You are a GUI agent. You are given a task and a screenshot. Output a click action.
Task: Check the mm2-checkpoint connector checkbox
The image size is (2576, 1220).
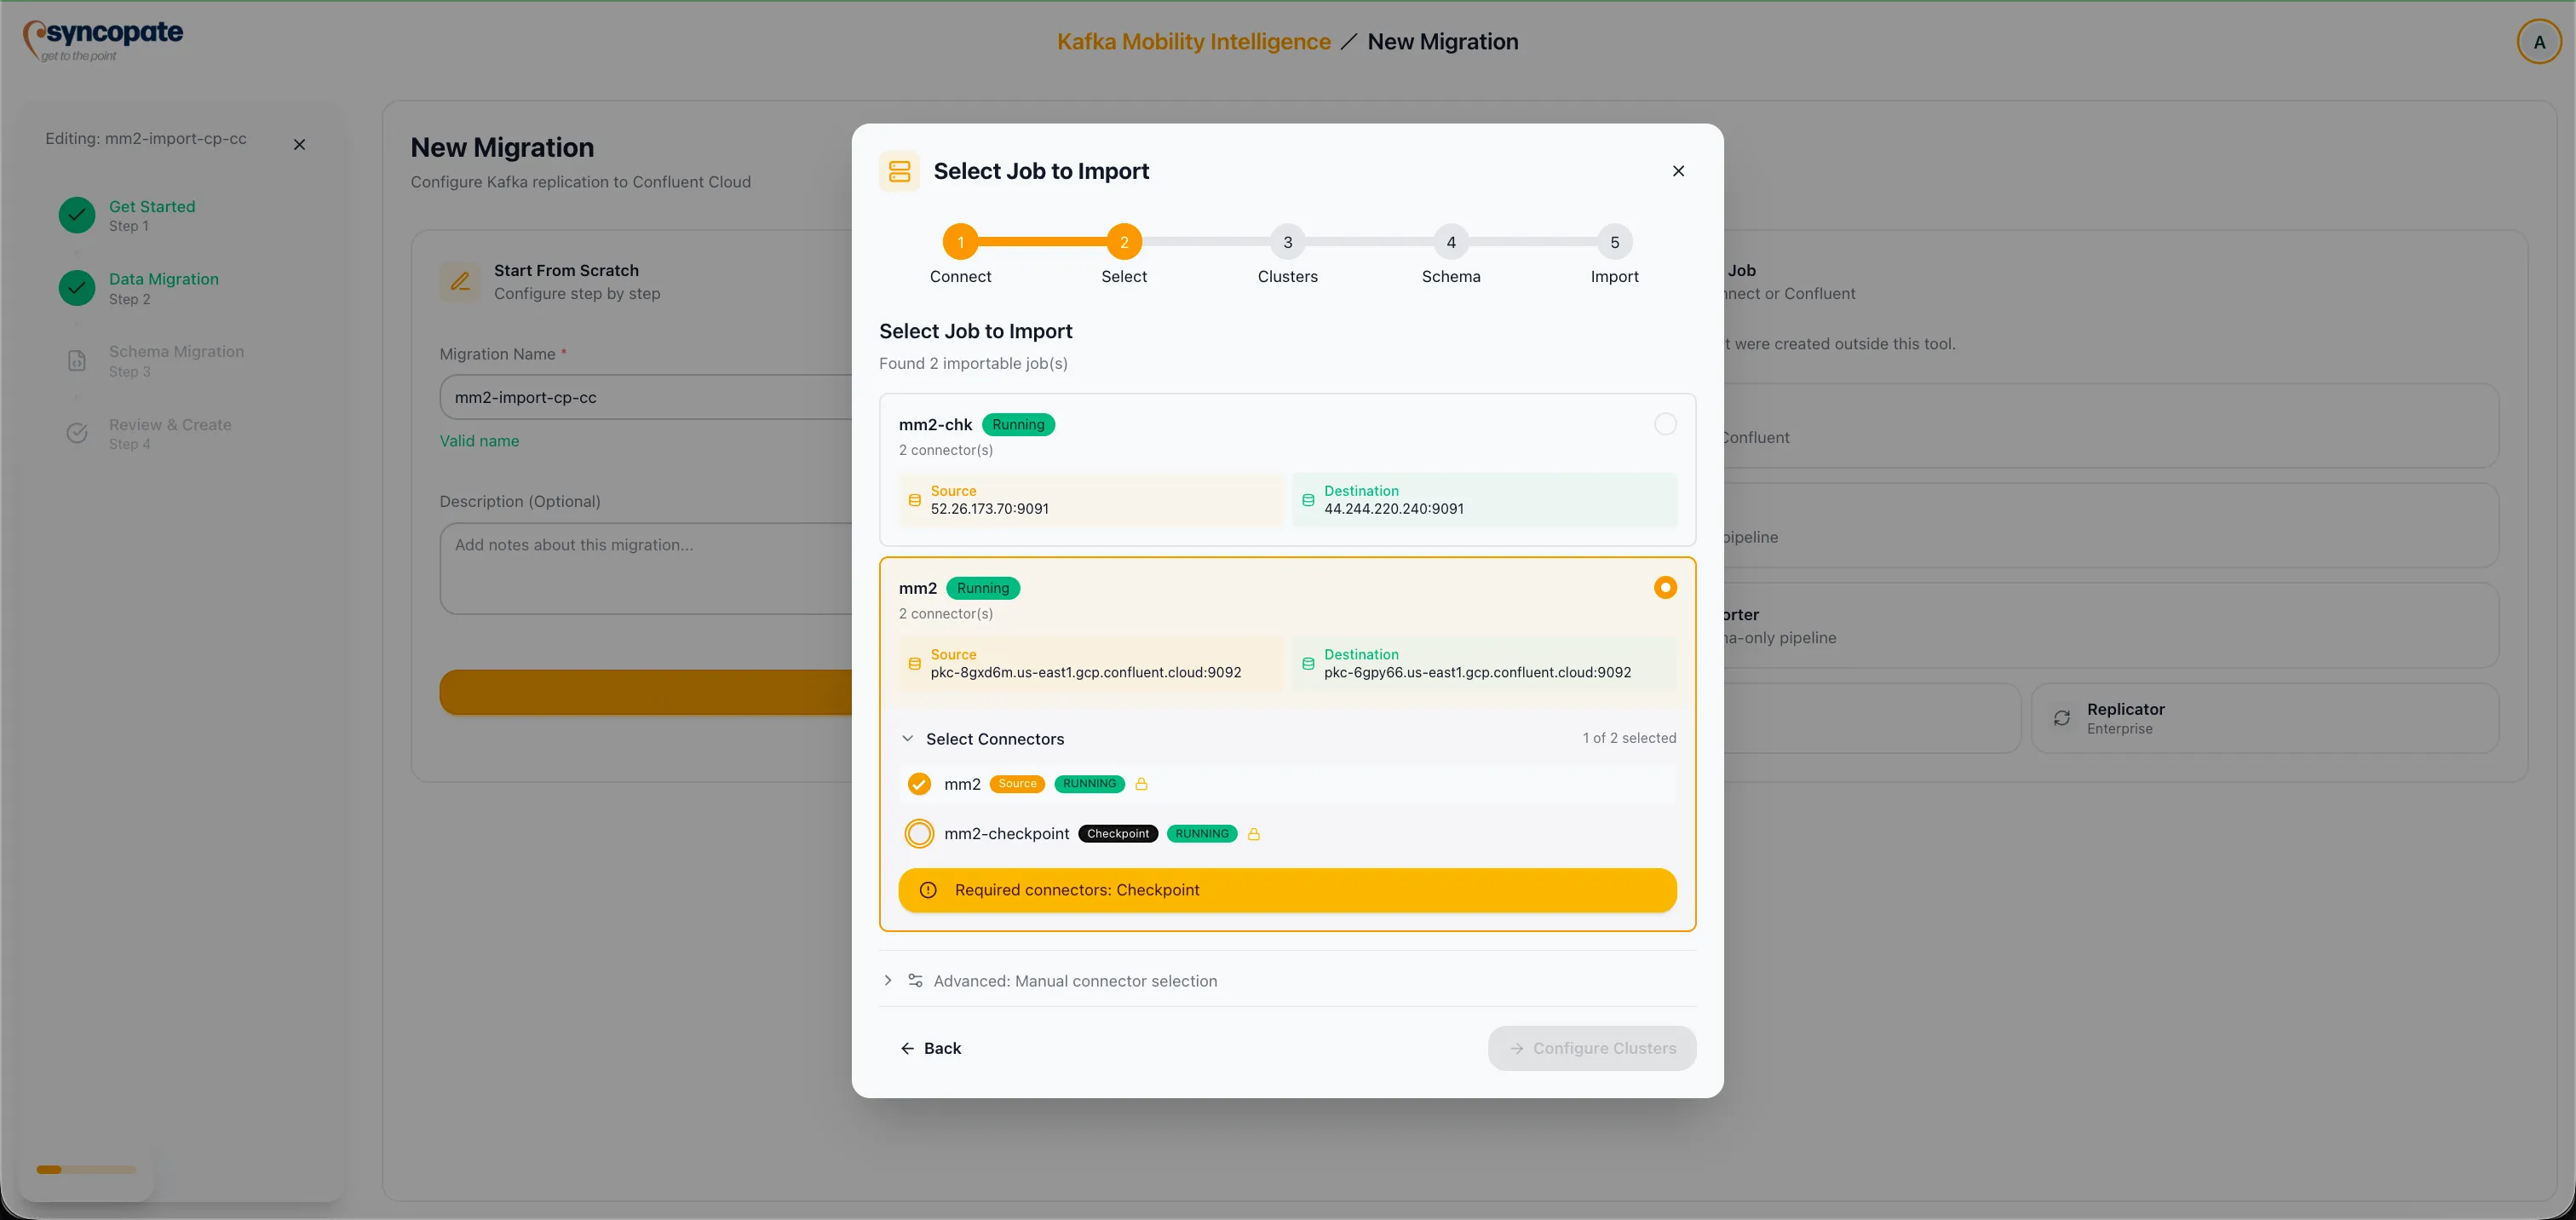[918, 833]
